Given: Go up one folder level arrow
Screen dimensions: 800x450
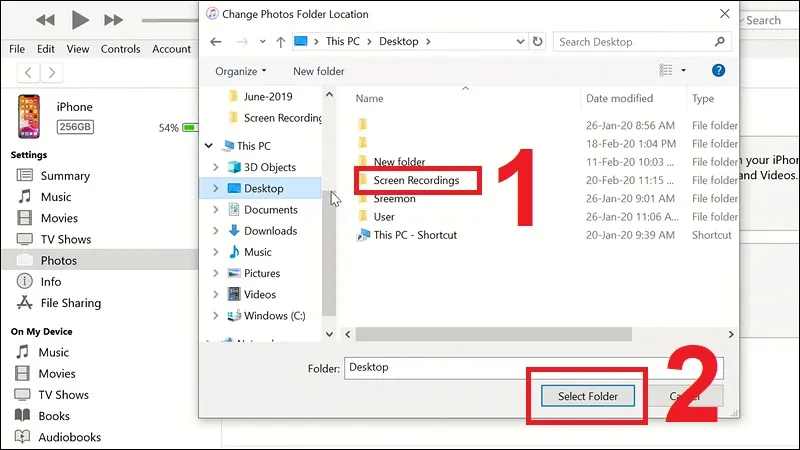Looking at the screenshot, I should pyautogui.click(x=280, y=41).
